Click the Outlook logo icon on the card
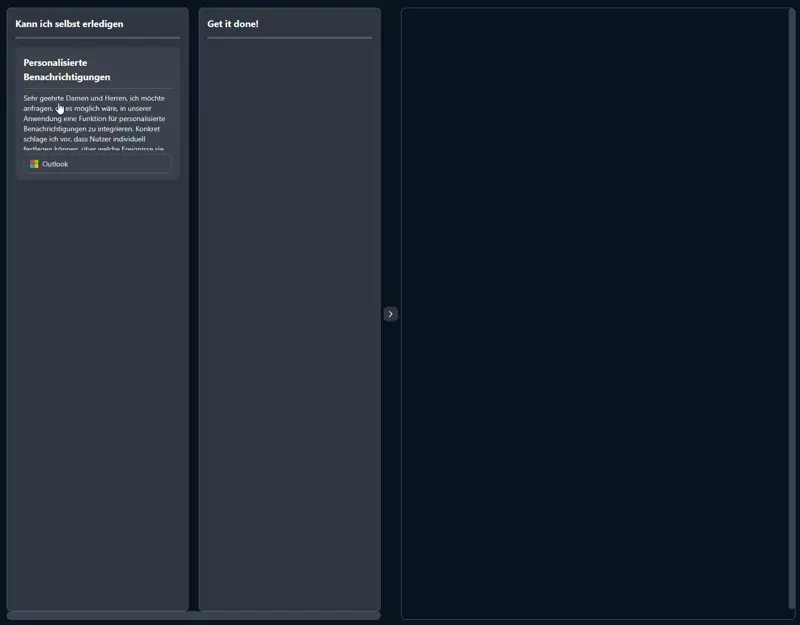This screenshot has height=625, width=800. 34,164
